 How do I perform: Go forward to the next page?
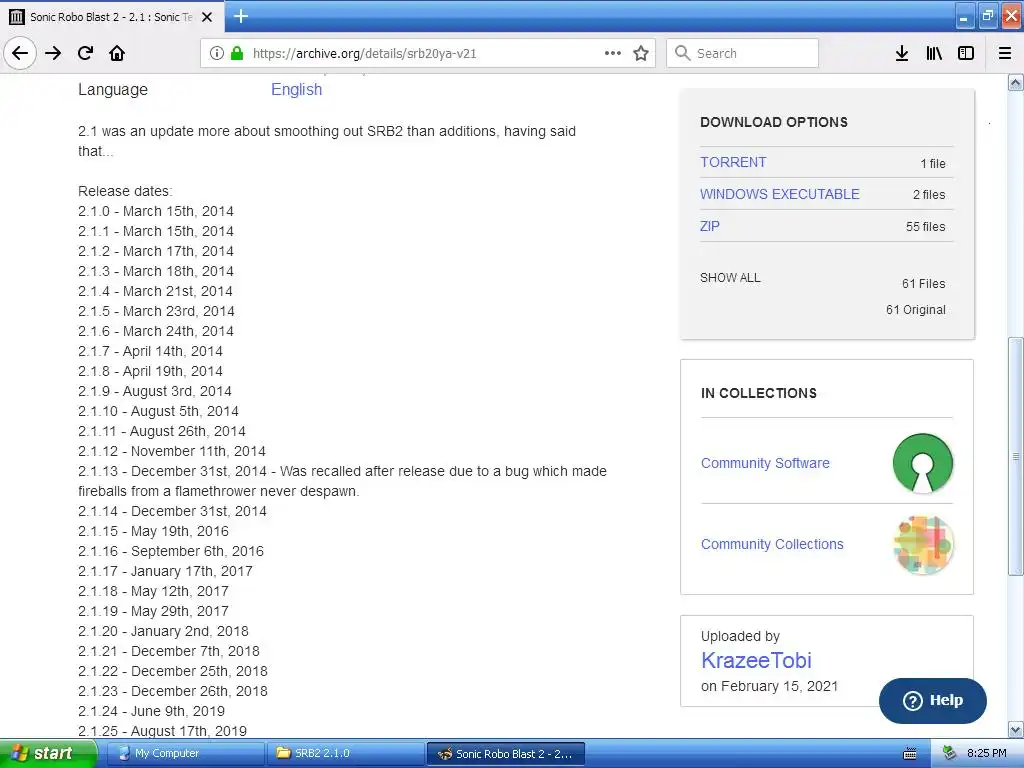[x=53, y=53]
